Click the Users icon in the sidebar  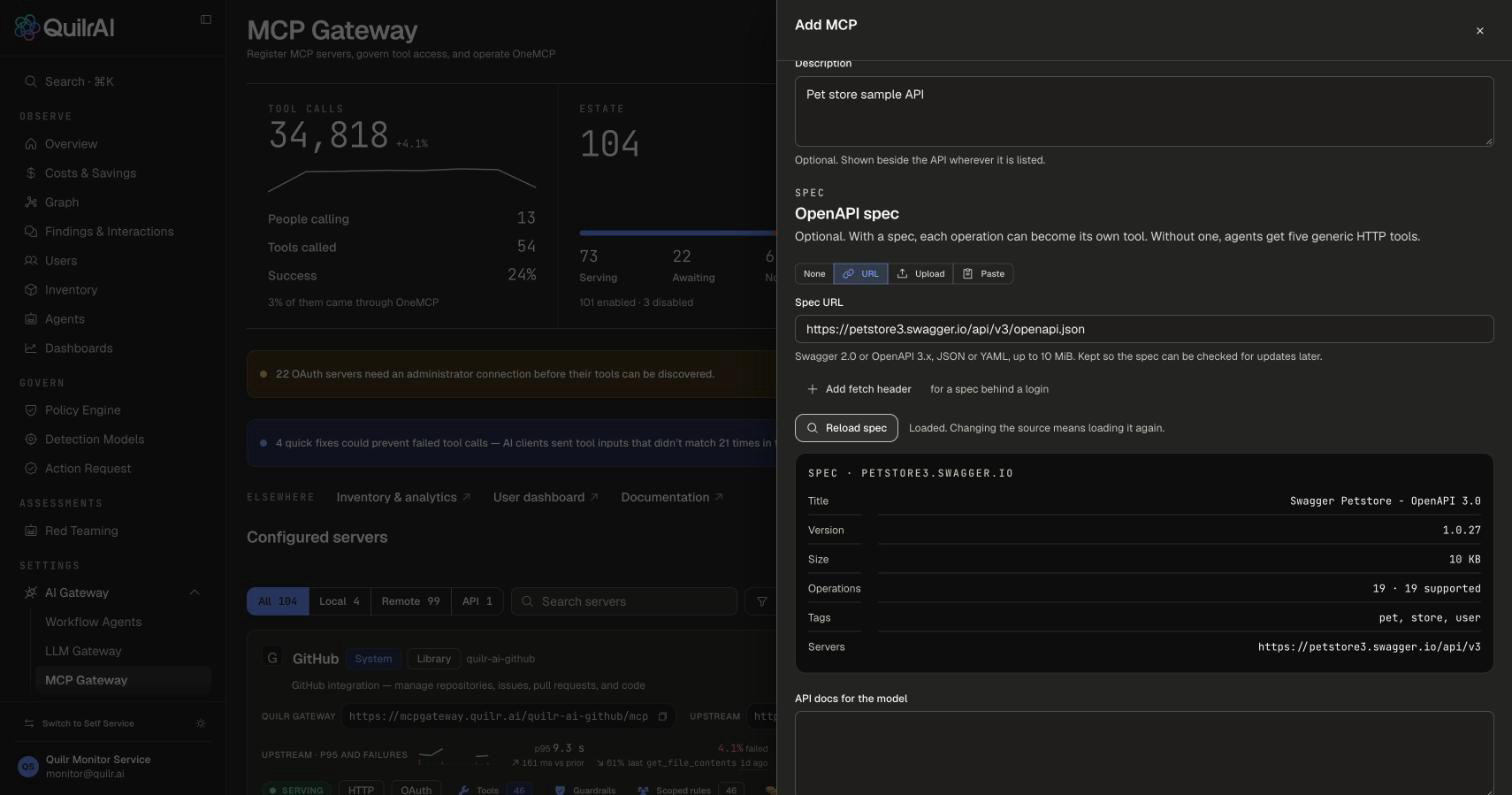coord(31,260)
